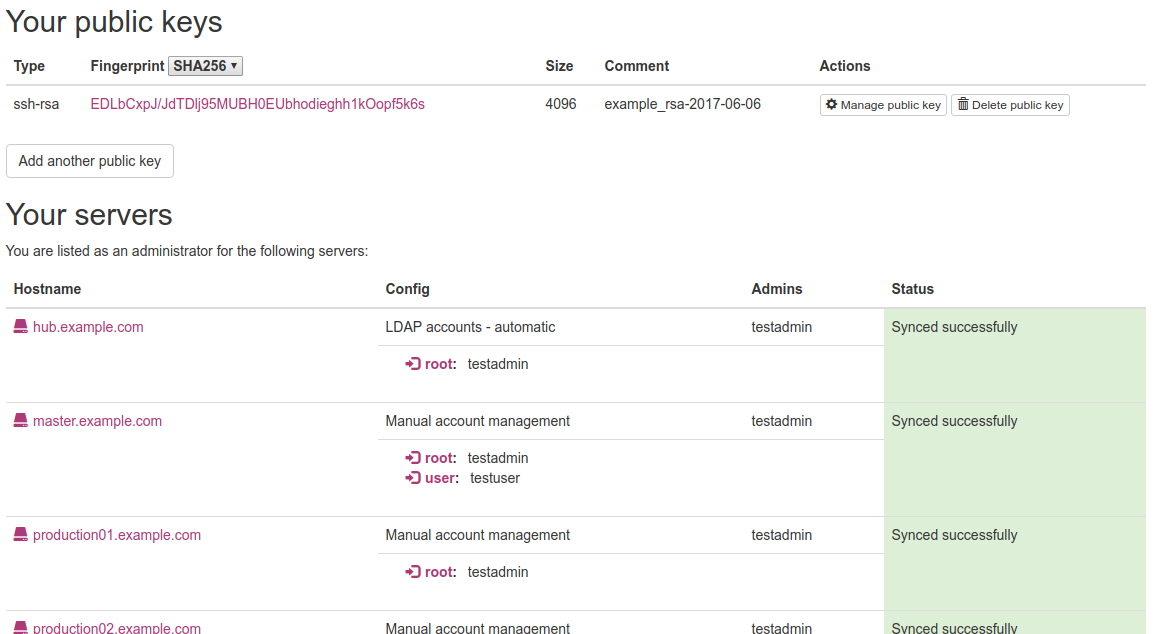Open user account link under master.example.com
Screen dimensions: 1154x634
coord(440,478)
